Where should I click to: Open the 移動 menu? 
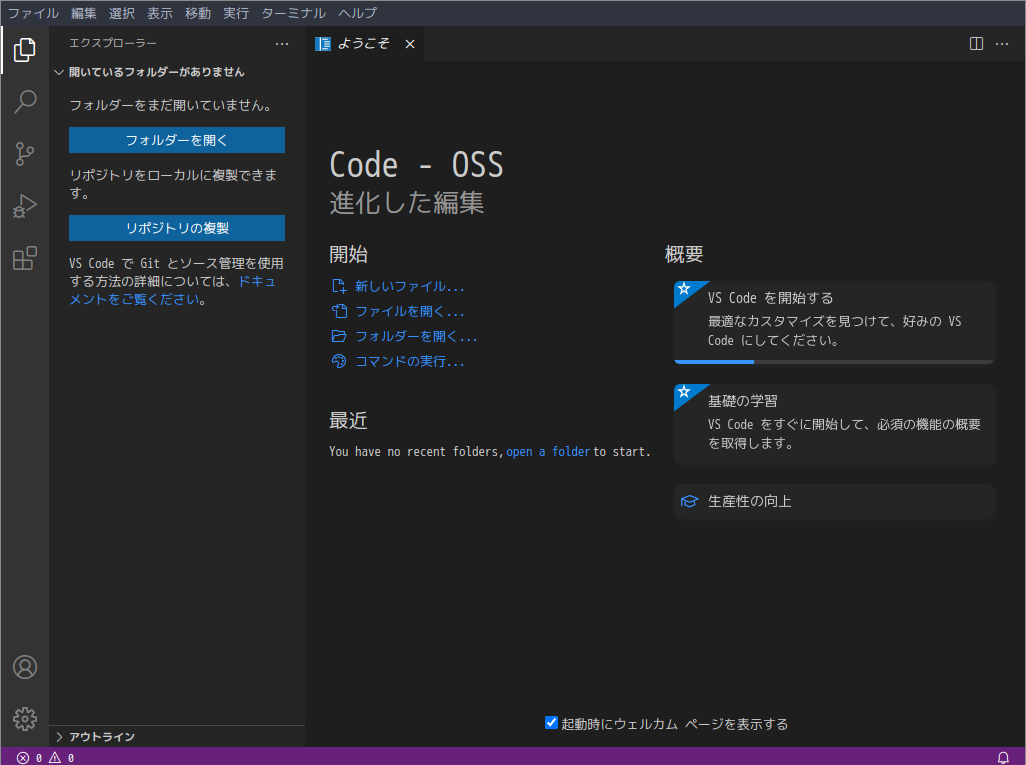point(198,13)
